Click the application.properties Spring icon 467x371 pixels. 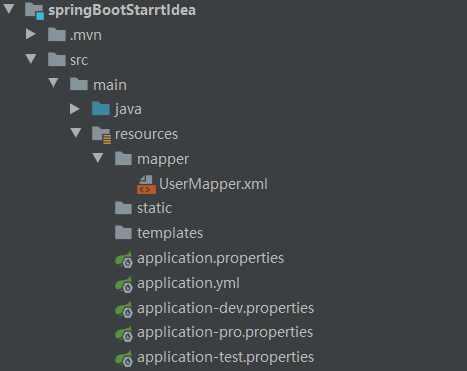[x=124, y=259]
